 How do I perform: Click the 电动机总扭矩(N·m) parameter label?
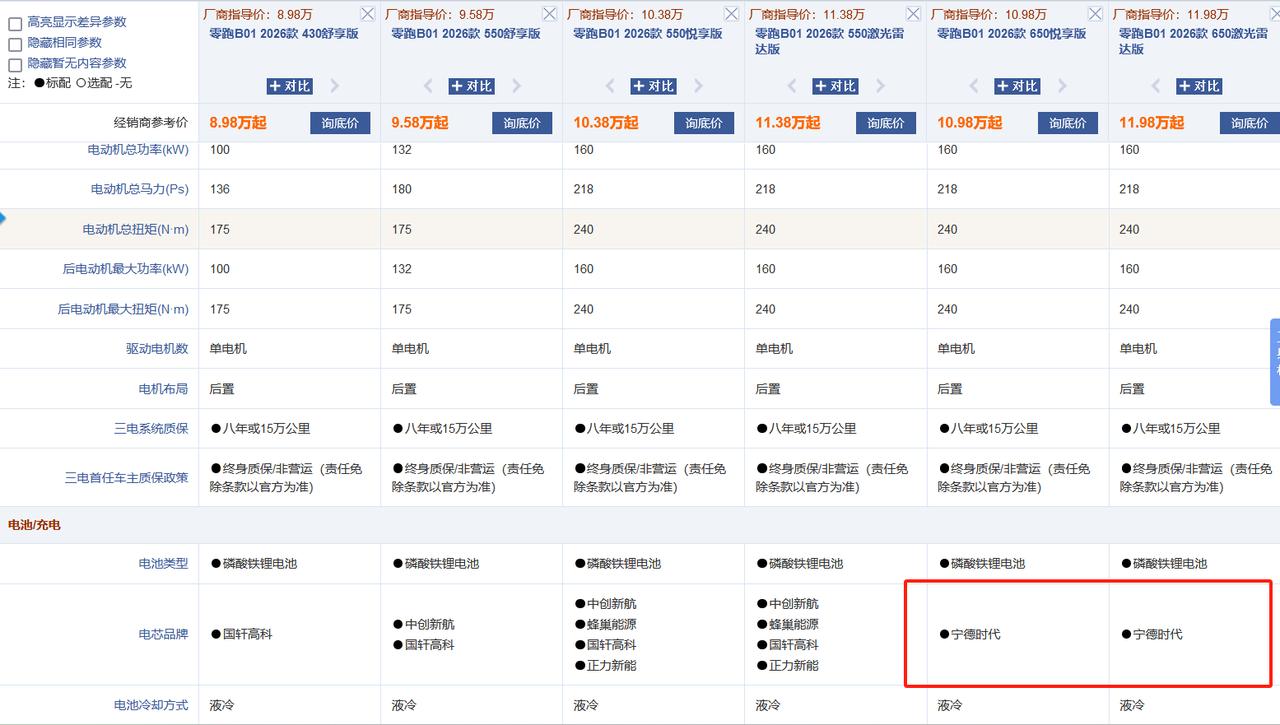135,229
